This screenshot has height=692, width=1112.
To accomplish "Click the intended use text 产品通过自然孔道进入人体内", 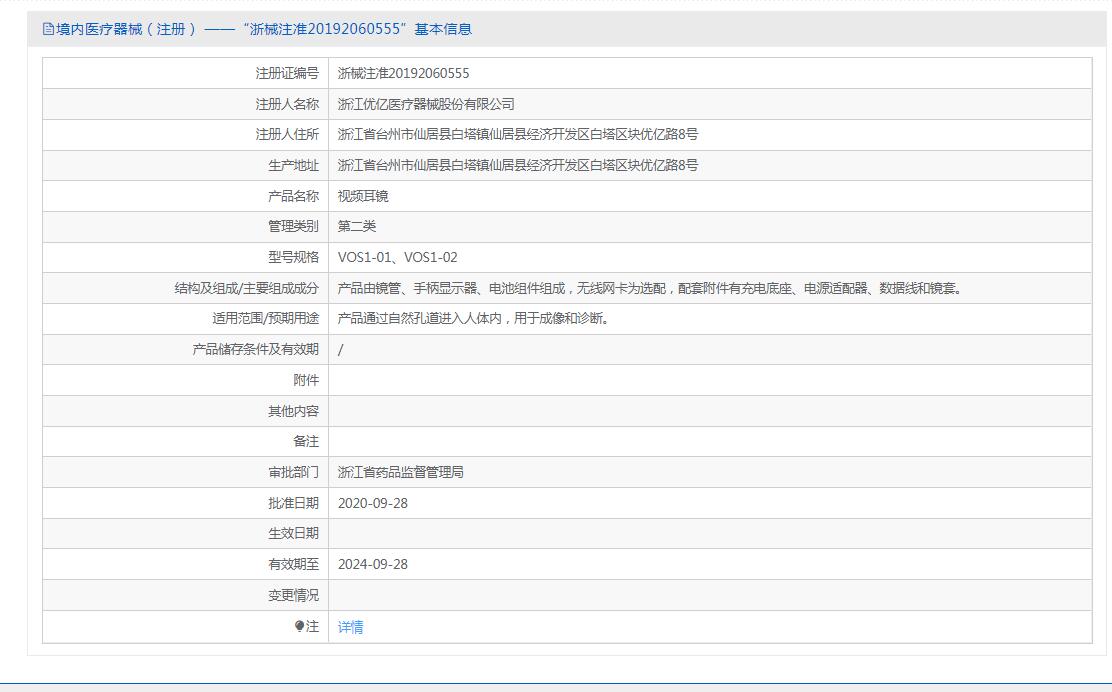I will pos(473,318).
